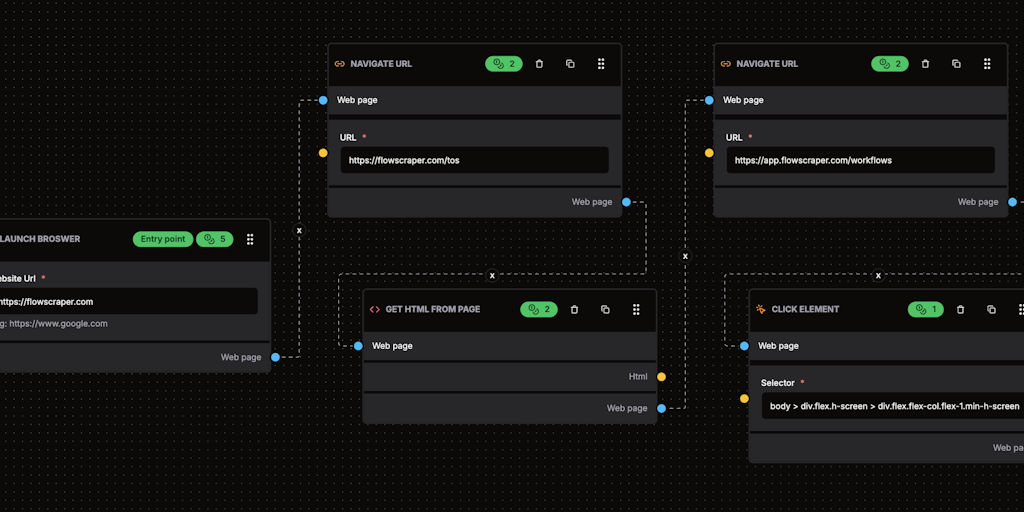Duplicate the flowscraper.com/tos Navigate URL node
This screenshot has width=1024, height=512.
click(x=570, y=64)
